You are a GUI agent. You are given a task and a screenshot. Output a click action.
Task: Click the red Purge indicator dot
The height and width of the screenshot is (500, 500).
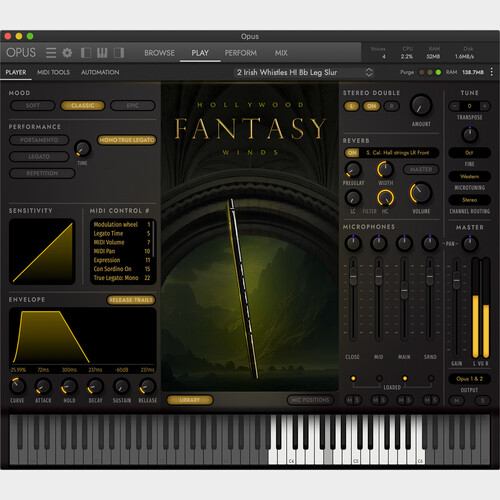[x=422, y=72]
